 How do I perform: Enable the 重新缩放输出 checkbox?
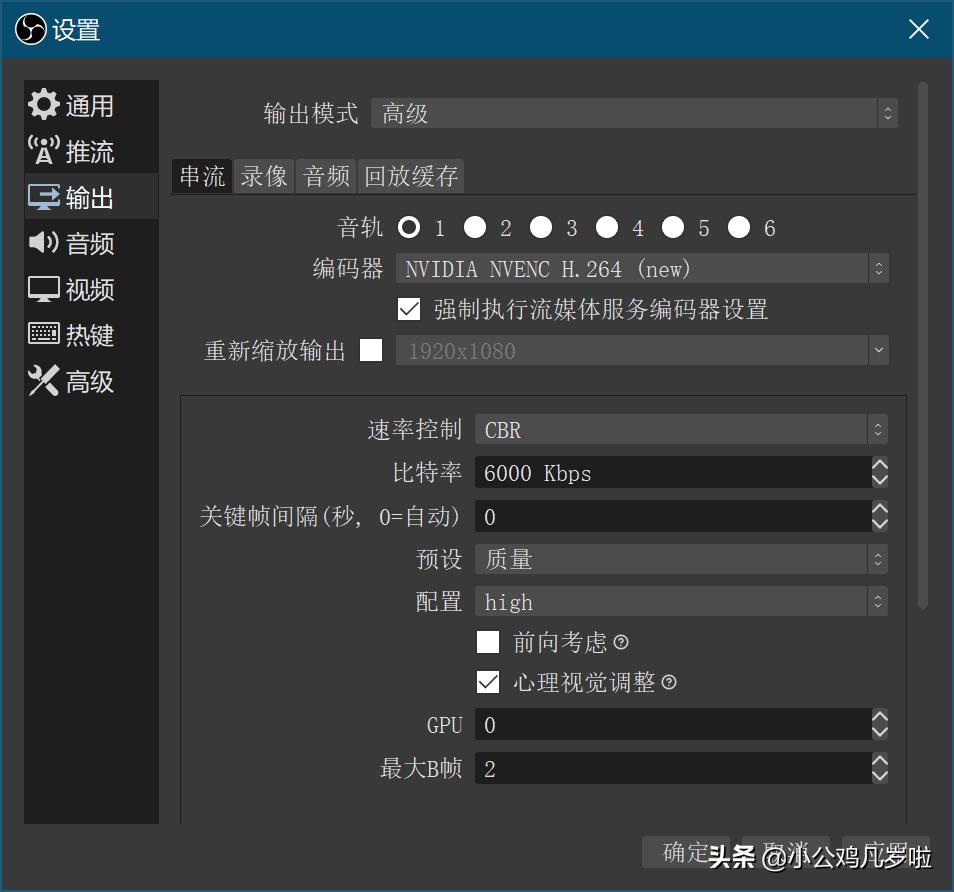pyautogui.click(x=371, y=350)
